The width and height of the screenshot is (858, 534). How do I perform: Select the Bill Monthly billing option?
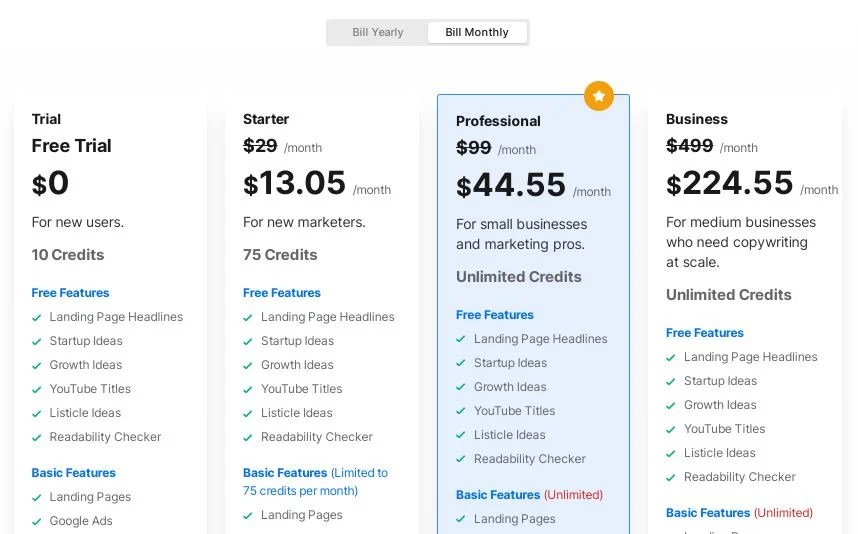[477, 32]
